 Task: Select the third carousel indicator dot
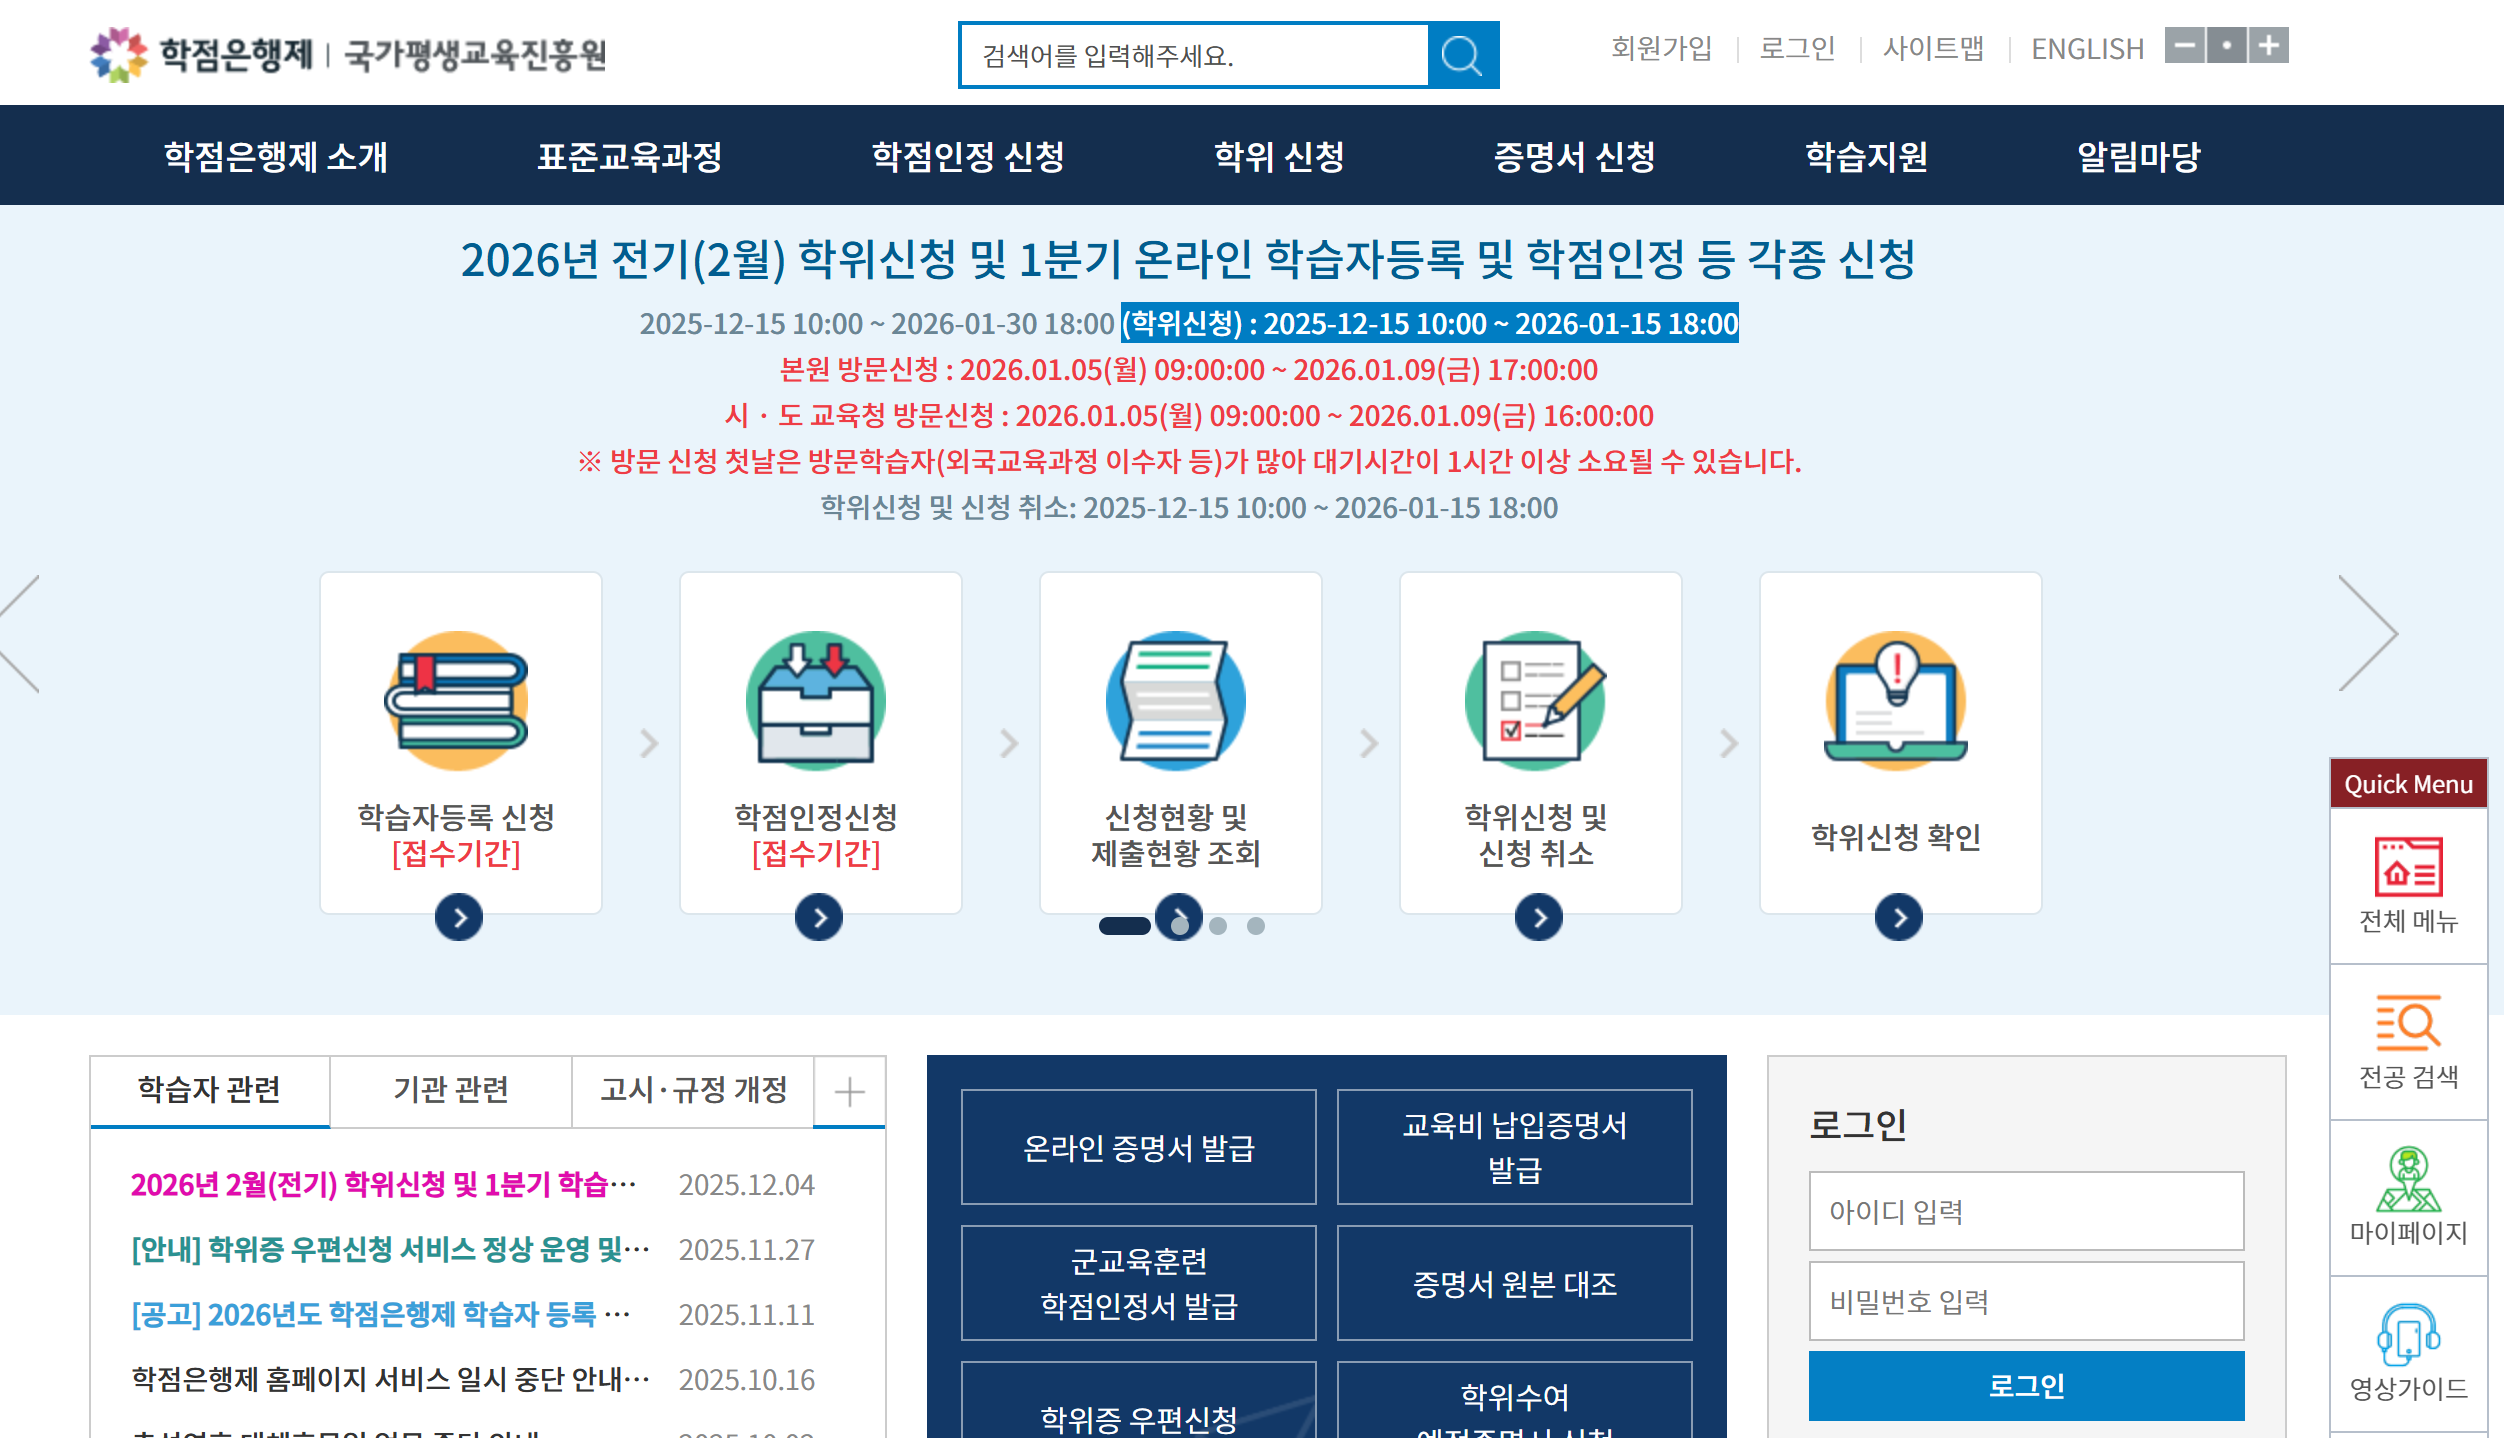[x=1218, y=926]
